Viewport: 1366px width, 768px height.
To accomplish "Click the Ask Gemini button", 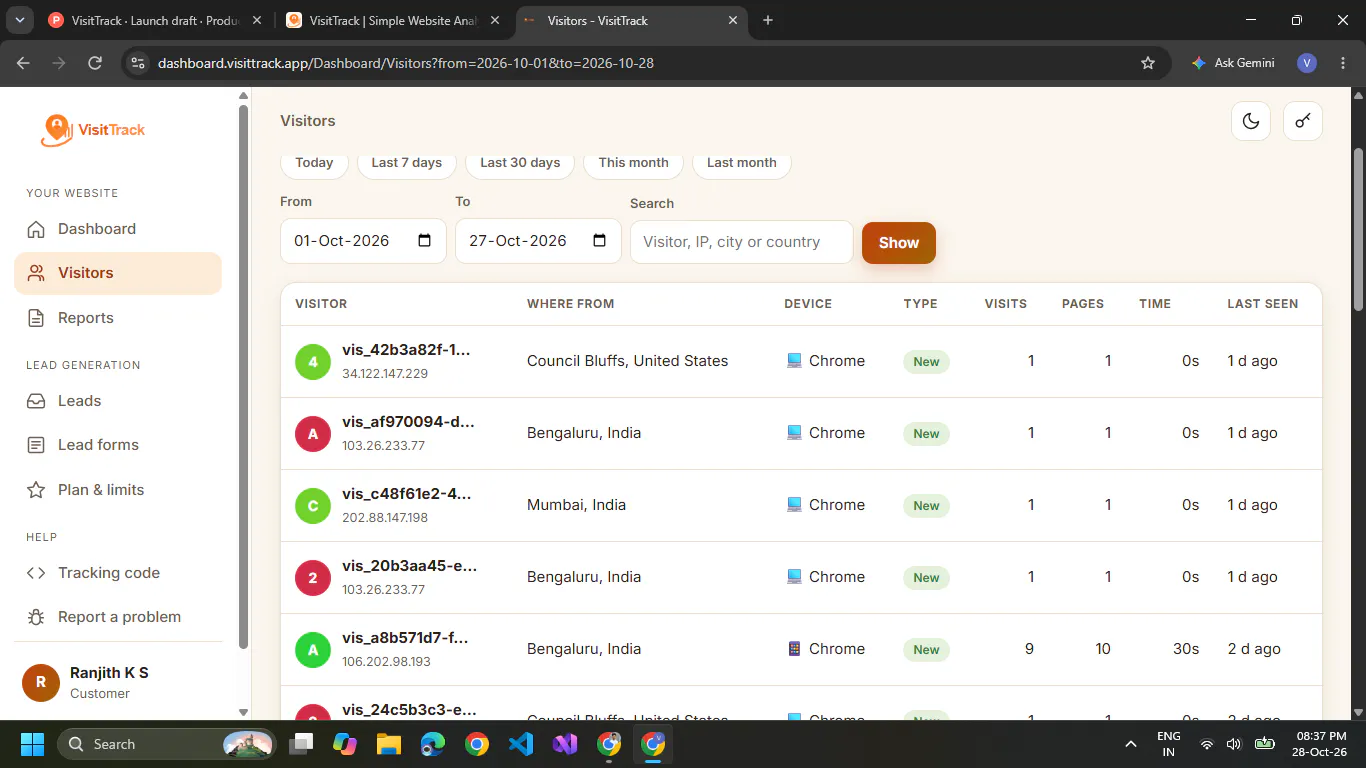I will 1233,63.
